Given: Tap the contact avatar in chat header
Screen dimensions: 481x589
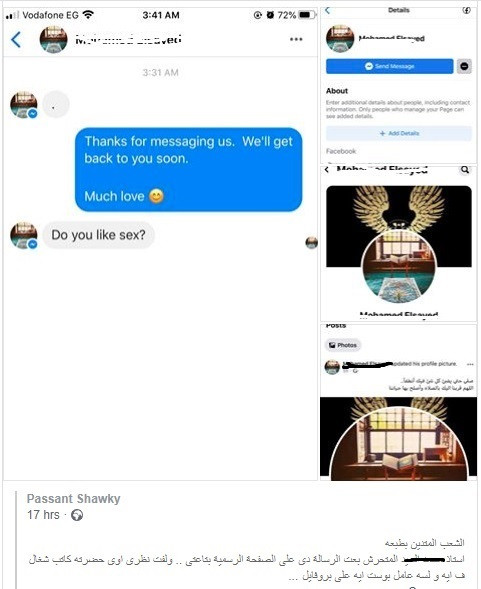Looking at the screenshot, I should point(53,39).
